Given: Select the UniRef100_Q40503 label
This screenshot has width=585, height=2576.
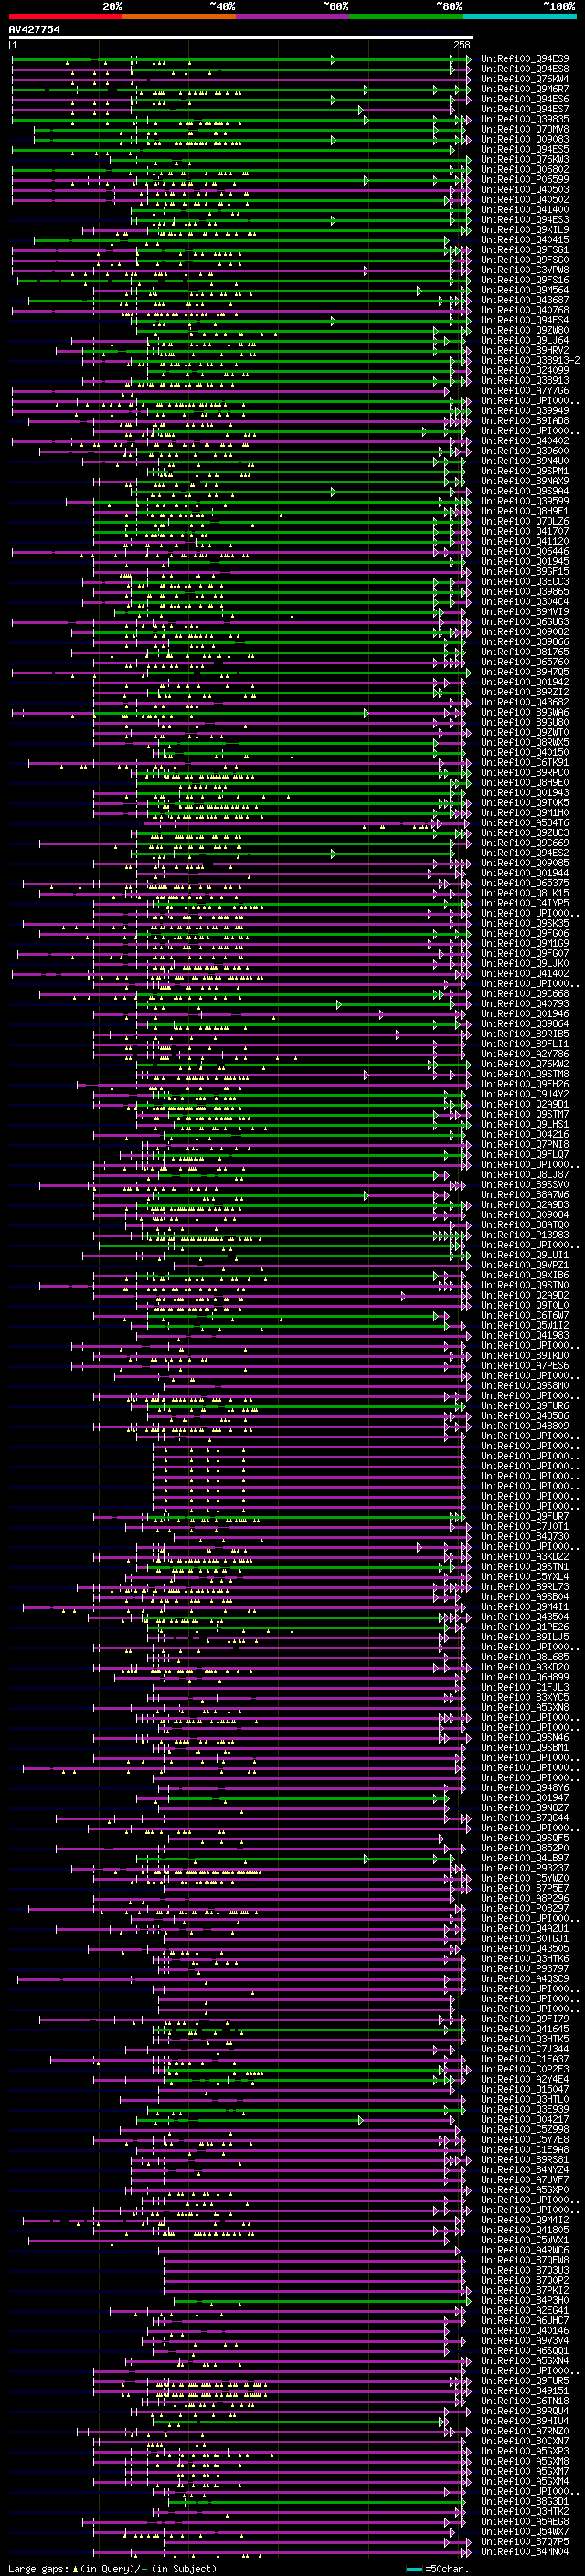Looking at the screenshot, I should coord(525,189).
